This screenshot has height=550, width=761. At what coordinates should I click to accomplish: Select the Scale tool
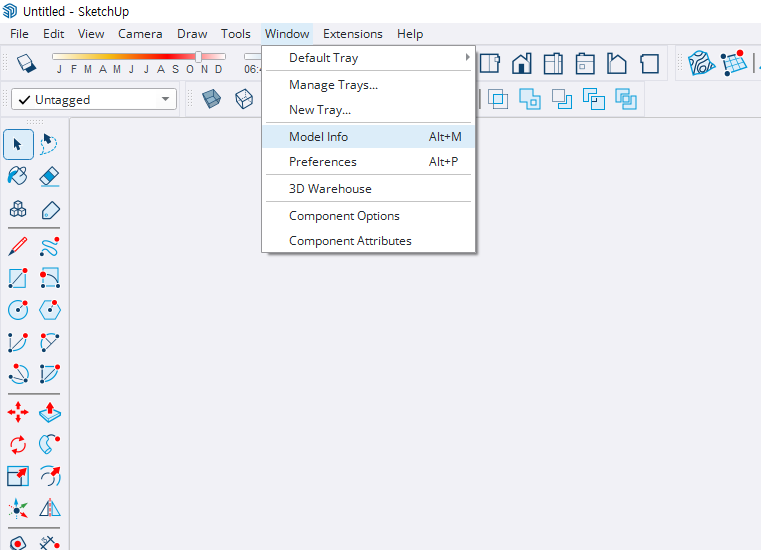coord(18,476)
